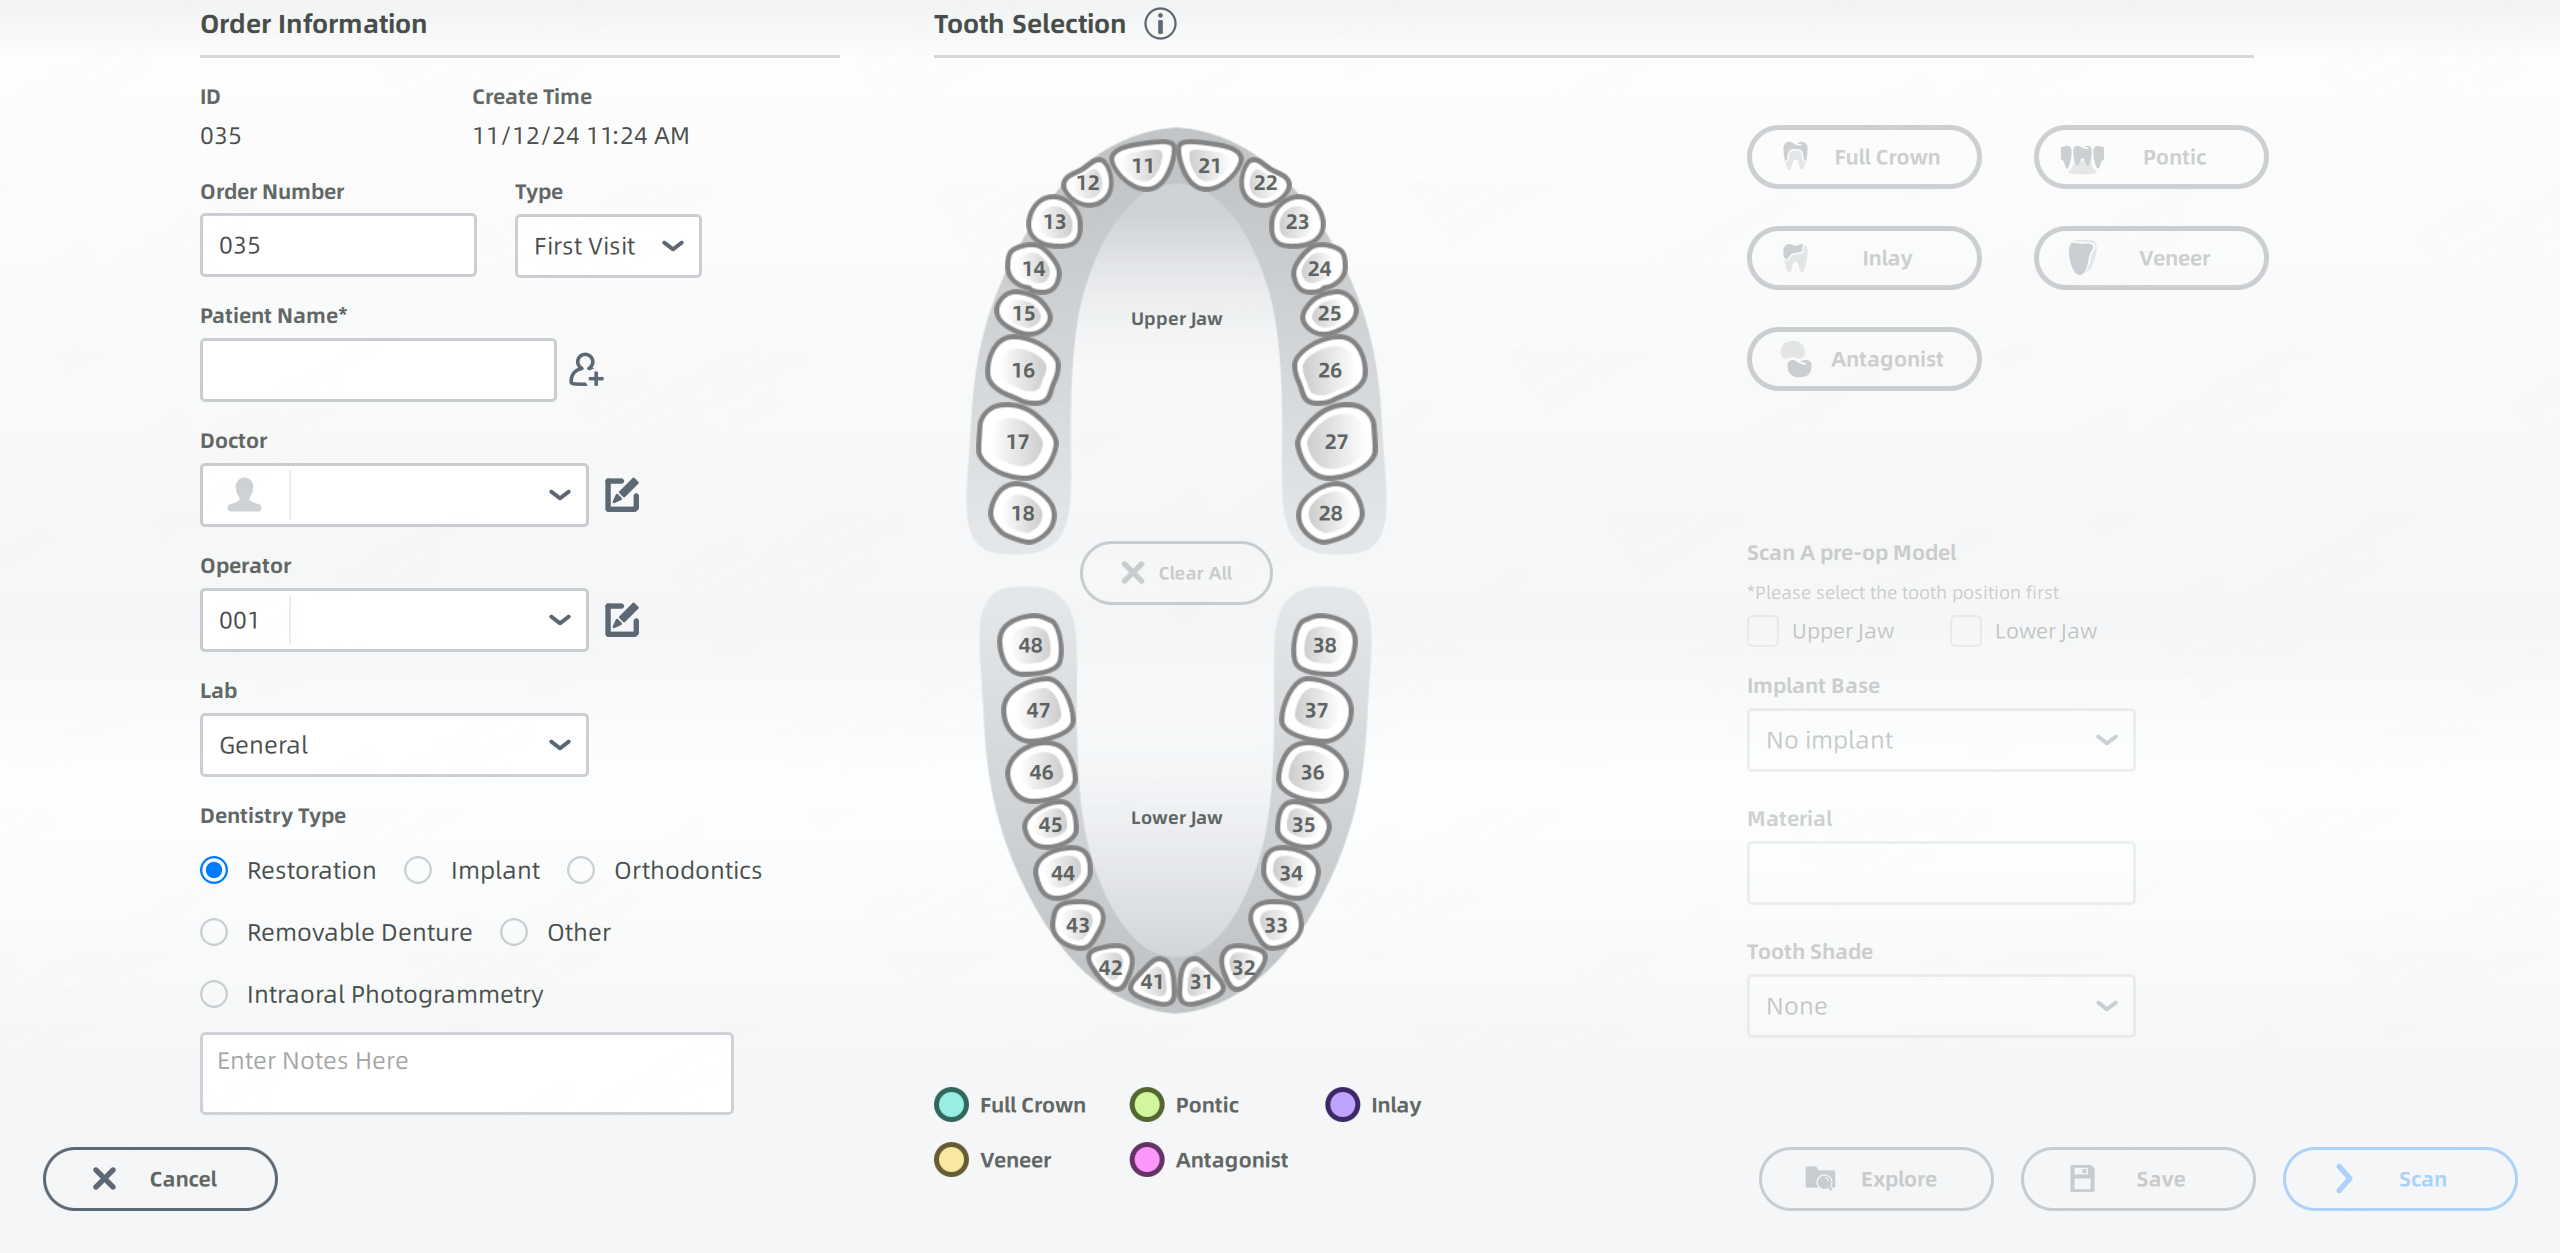Click the Clear All button
This screenshot has width=2560, height=1253.
[1176, 573]
